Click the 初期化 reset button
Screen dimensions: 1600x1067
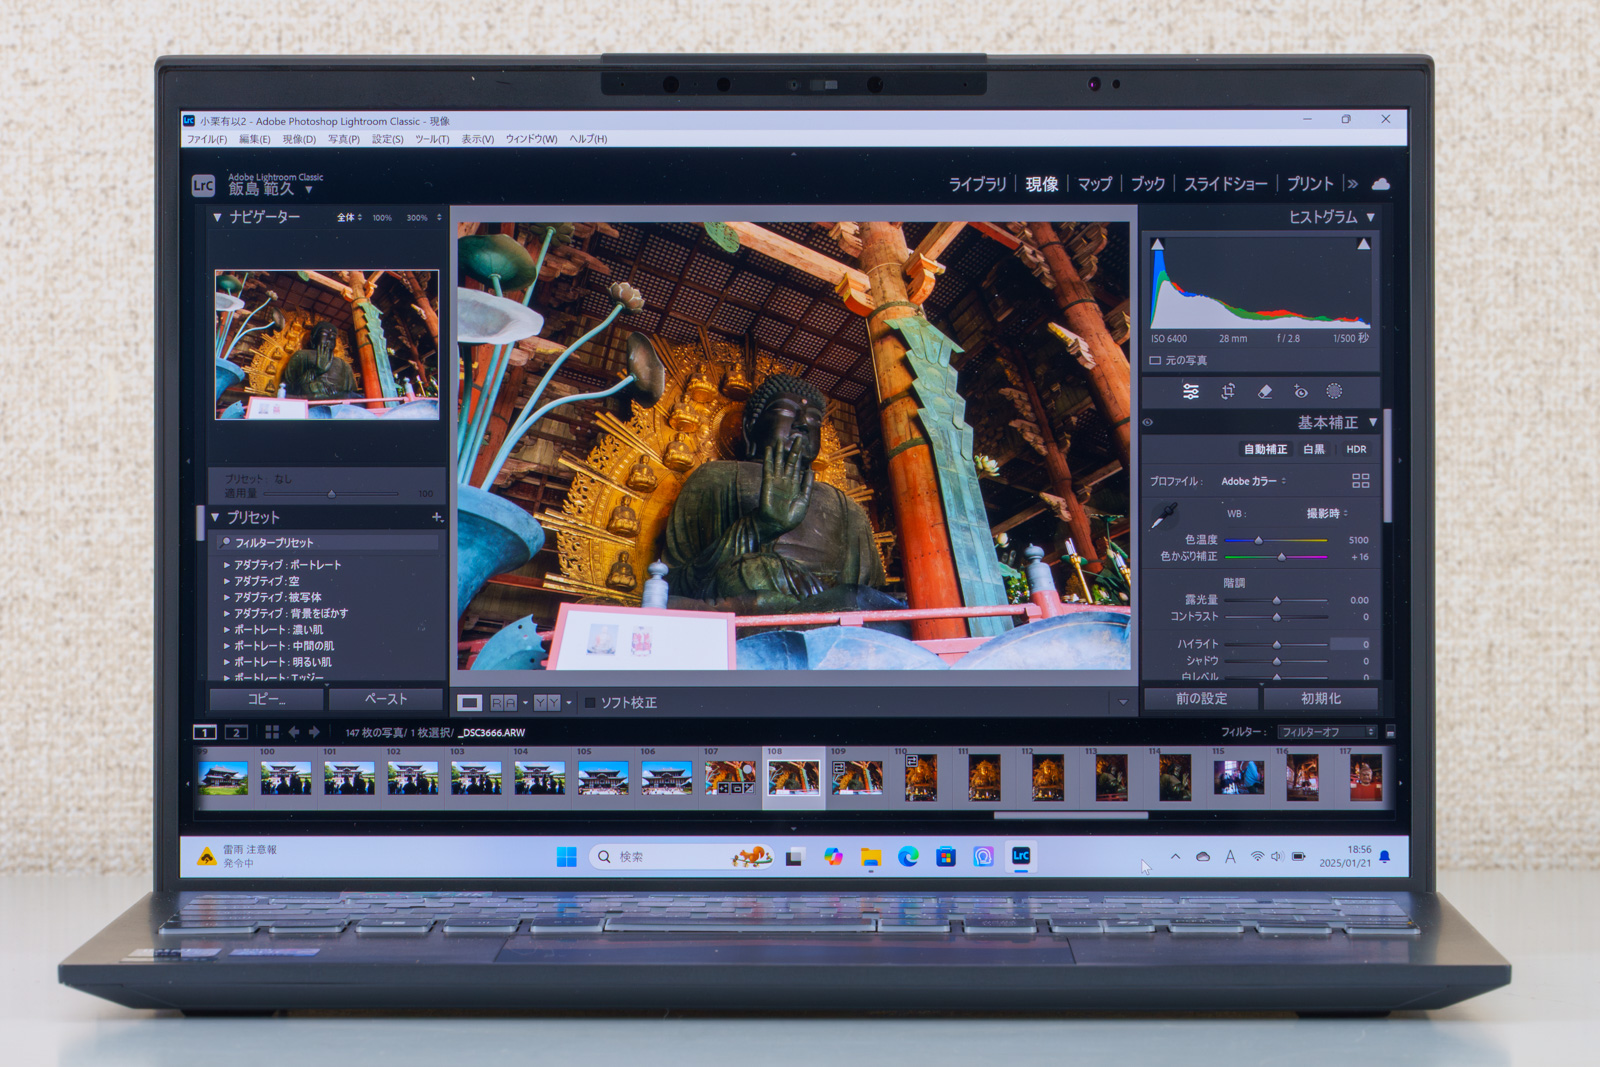[x=1321, y=699]
